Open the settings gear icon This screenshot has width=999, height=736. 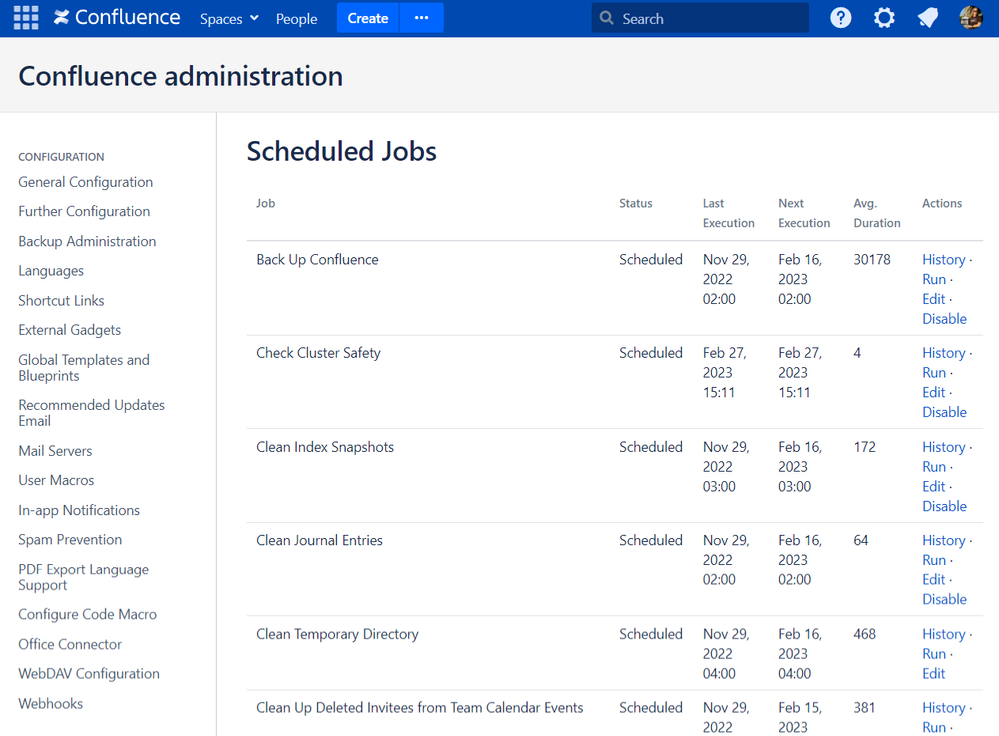[884, 18]
